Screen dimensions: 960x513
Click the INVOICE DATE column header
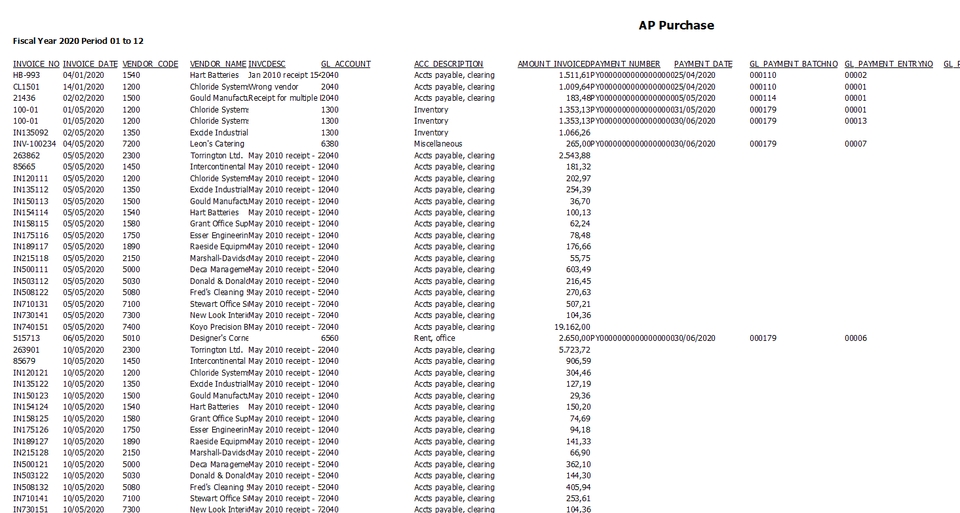[90, 64]
